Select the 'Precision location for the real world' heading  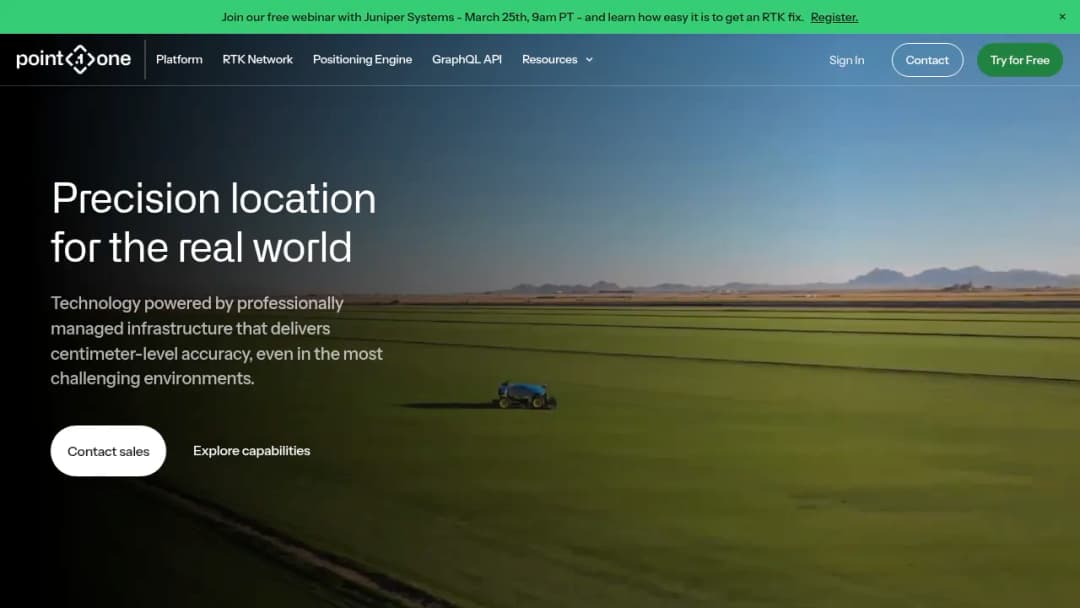pyautogui.click(x=214, y=222)
